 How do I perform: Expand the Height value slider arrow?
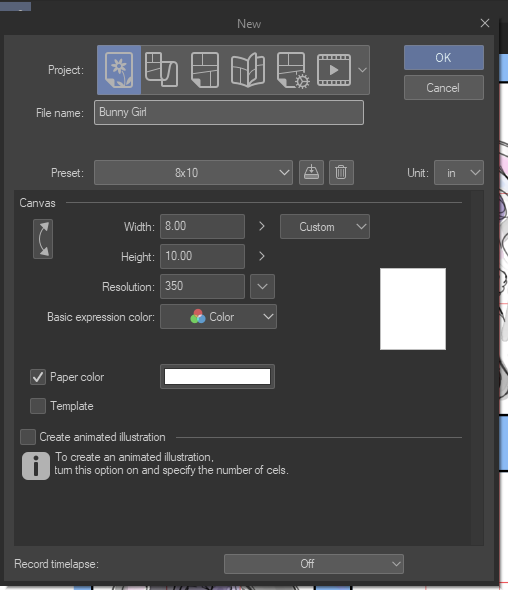[262, 256]
